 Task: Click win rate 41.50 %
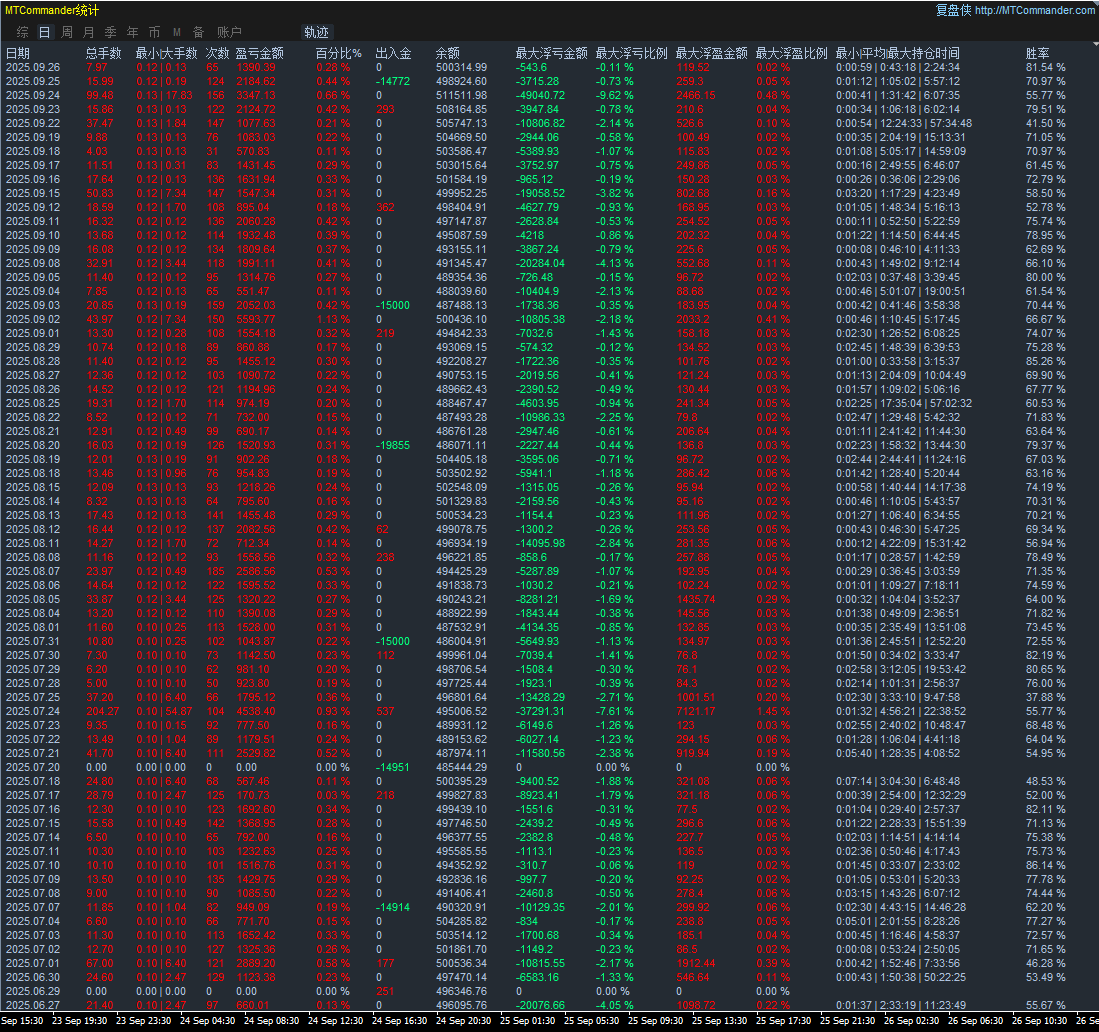1046,123
